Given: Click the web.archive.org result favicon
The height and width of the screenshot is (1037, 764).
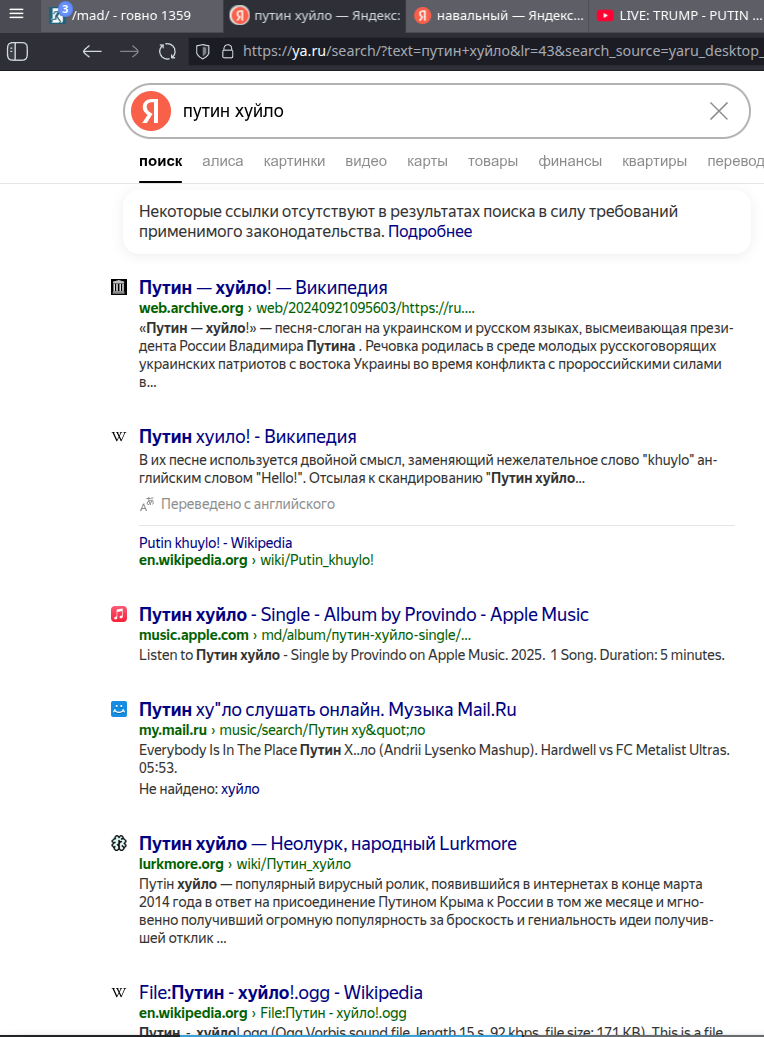Looking at the screenshot, I should [118, 287].
